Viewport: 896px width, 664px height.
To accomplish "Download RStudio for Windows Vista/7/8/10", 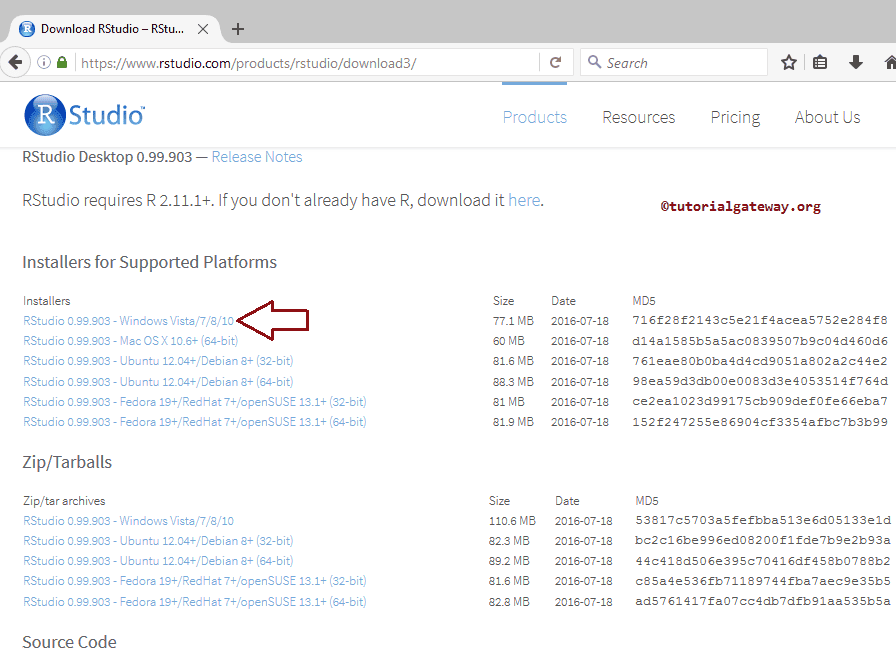I will tap(125, 321).
